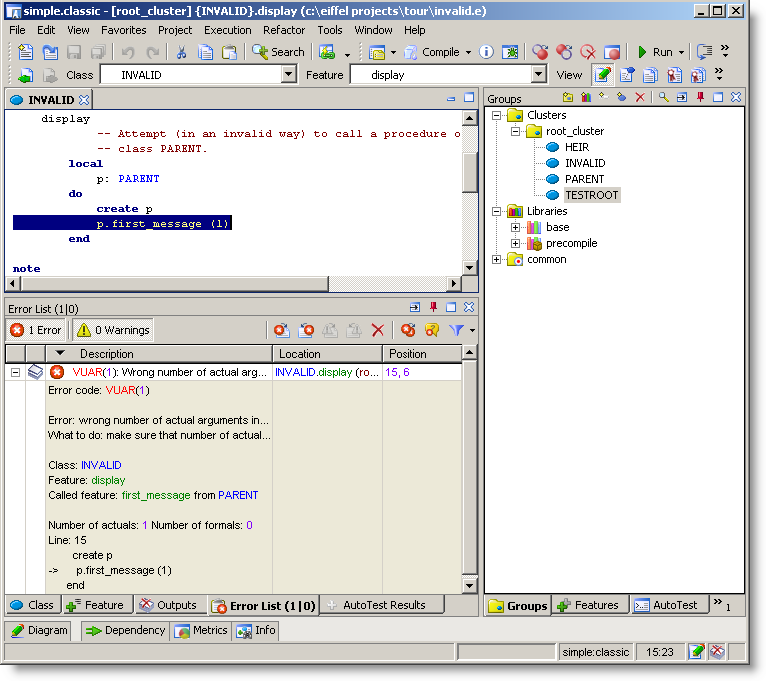
Task: Click the cut scissors icon
Action: tap(181, 52)
